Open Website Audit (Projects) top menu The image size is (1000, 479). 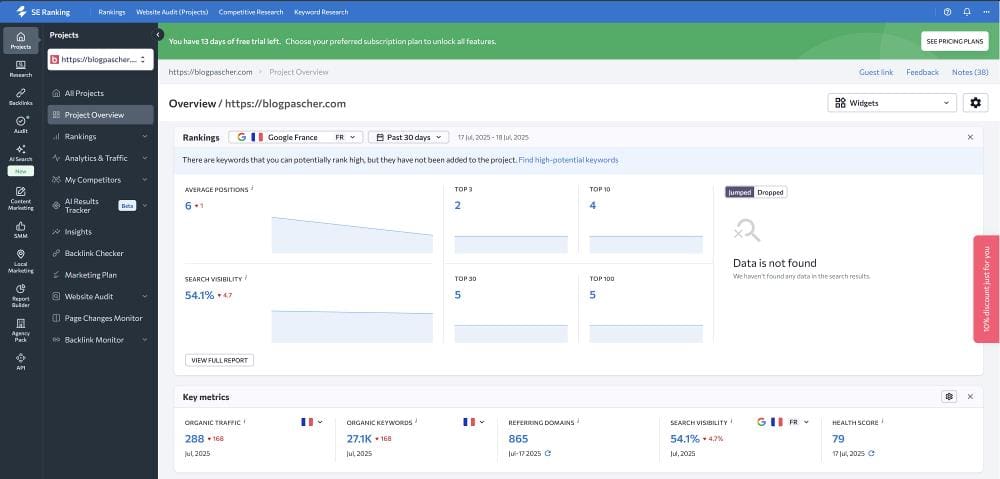point(172,12)
